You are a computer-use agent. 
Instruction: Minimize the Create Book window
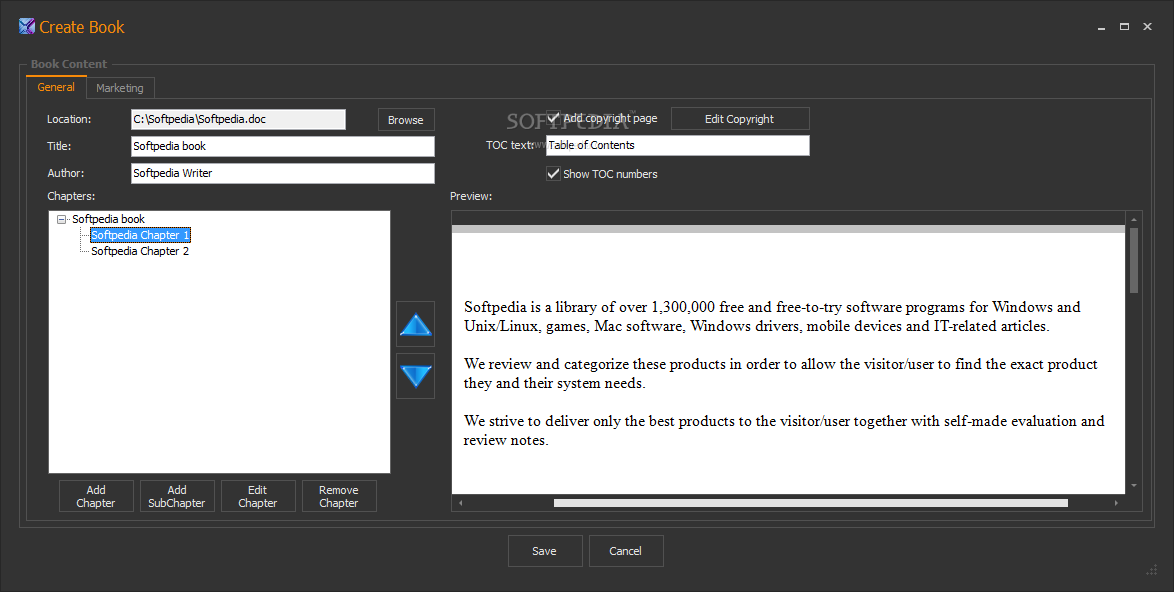click(1101, 27)
